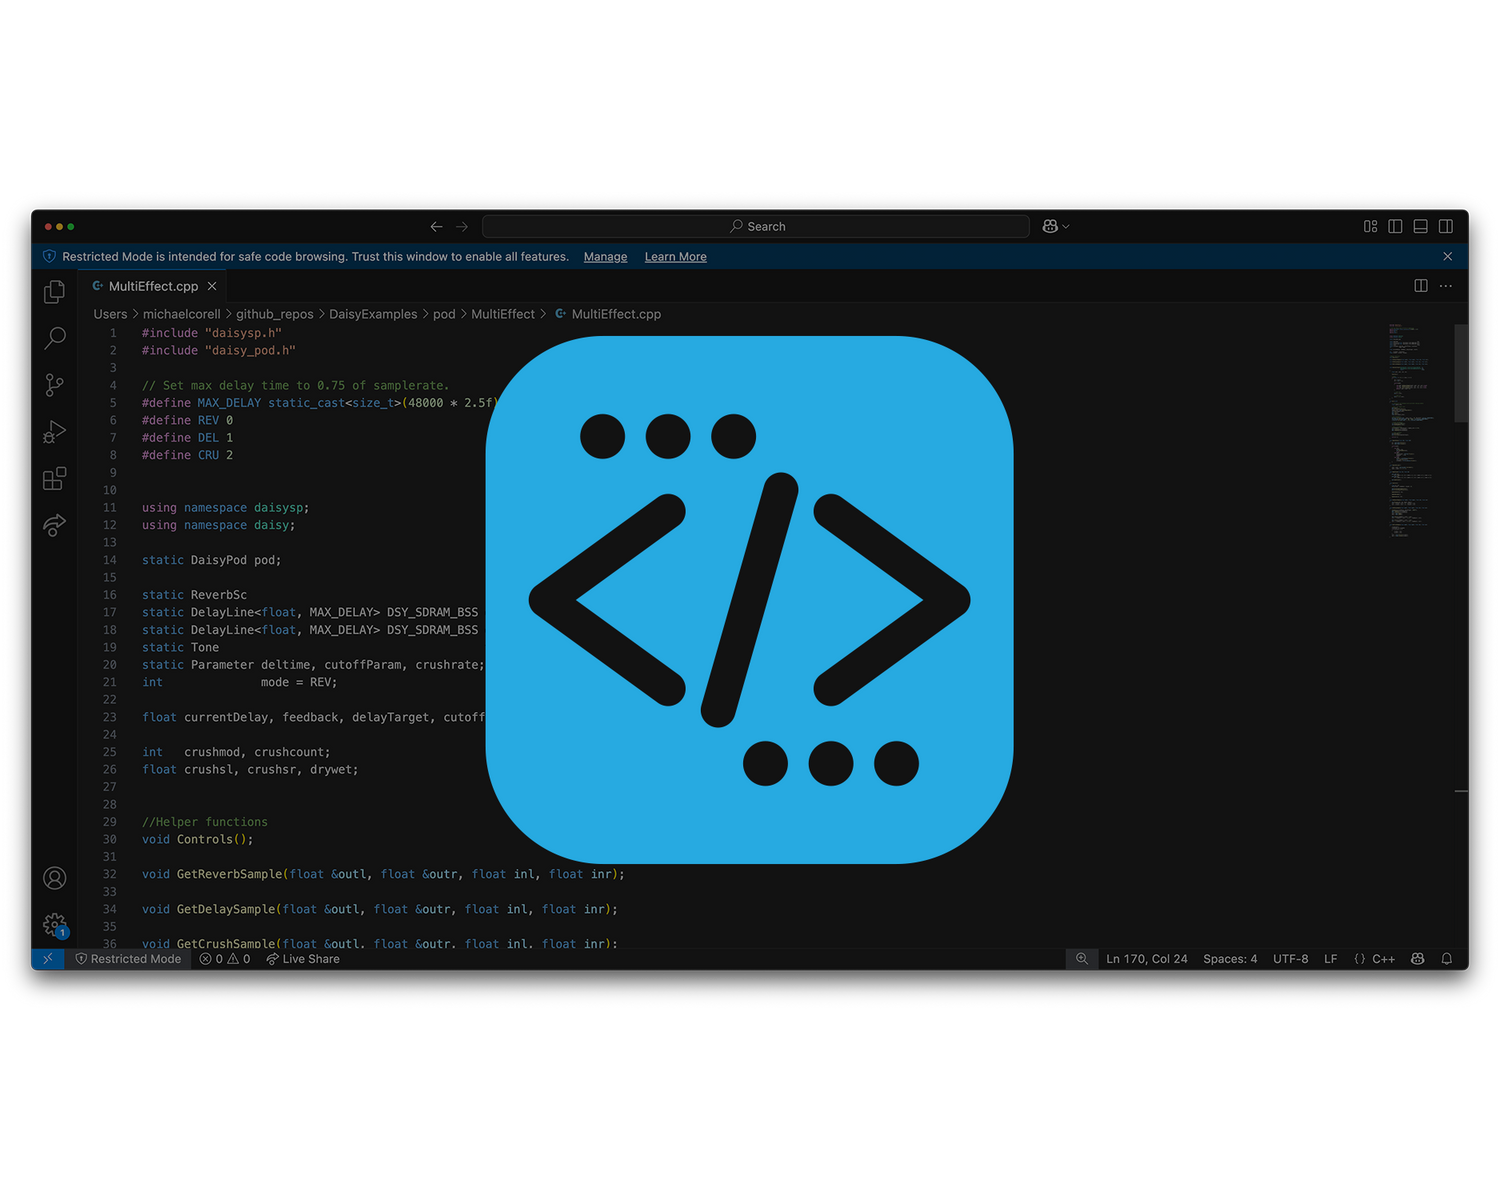Go back with the left arrow
The image size is (1500, 1200).
pos(436,227)
